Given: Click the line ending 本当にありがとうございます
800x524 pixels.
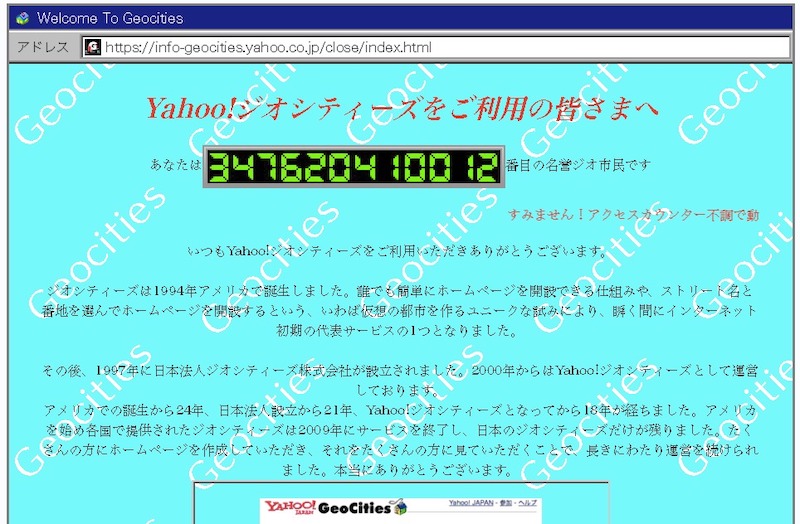Looking at the screenshot, I should 397,469.
